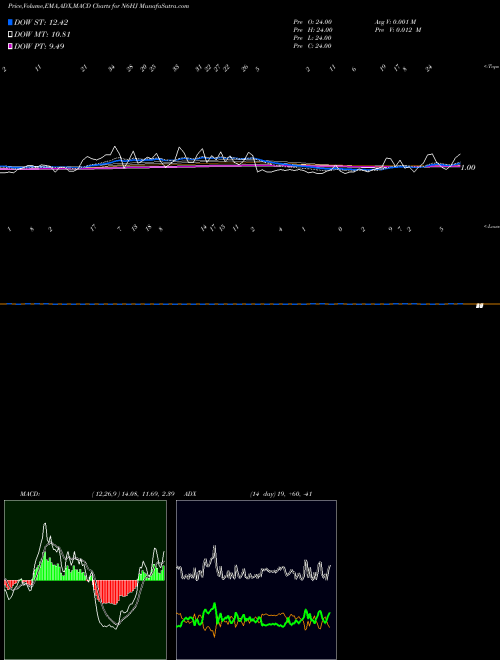
Task: Click the 'Pre O: 24.00' open value
Action: coord(313,22)
